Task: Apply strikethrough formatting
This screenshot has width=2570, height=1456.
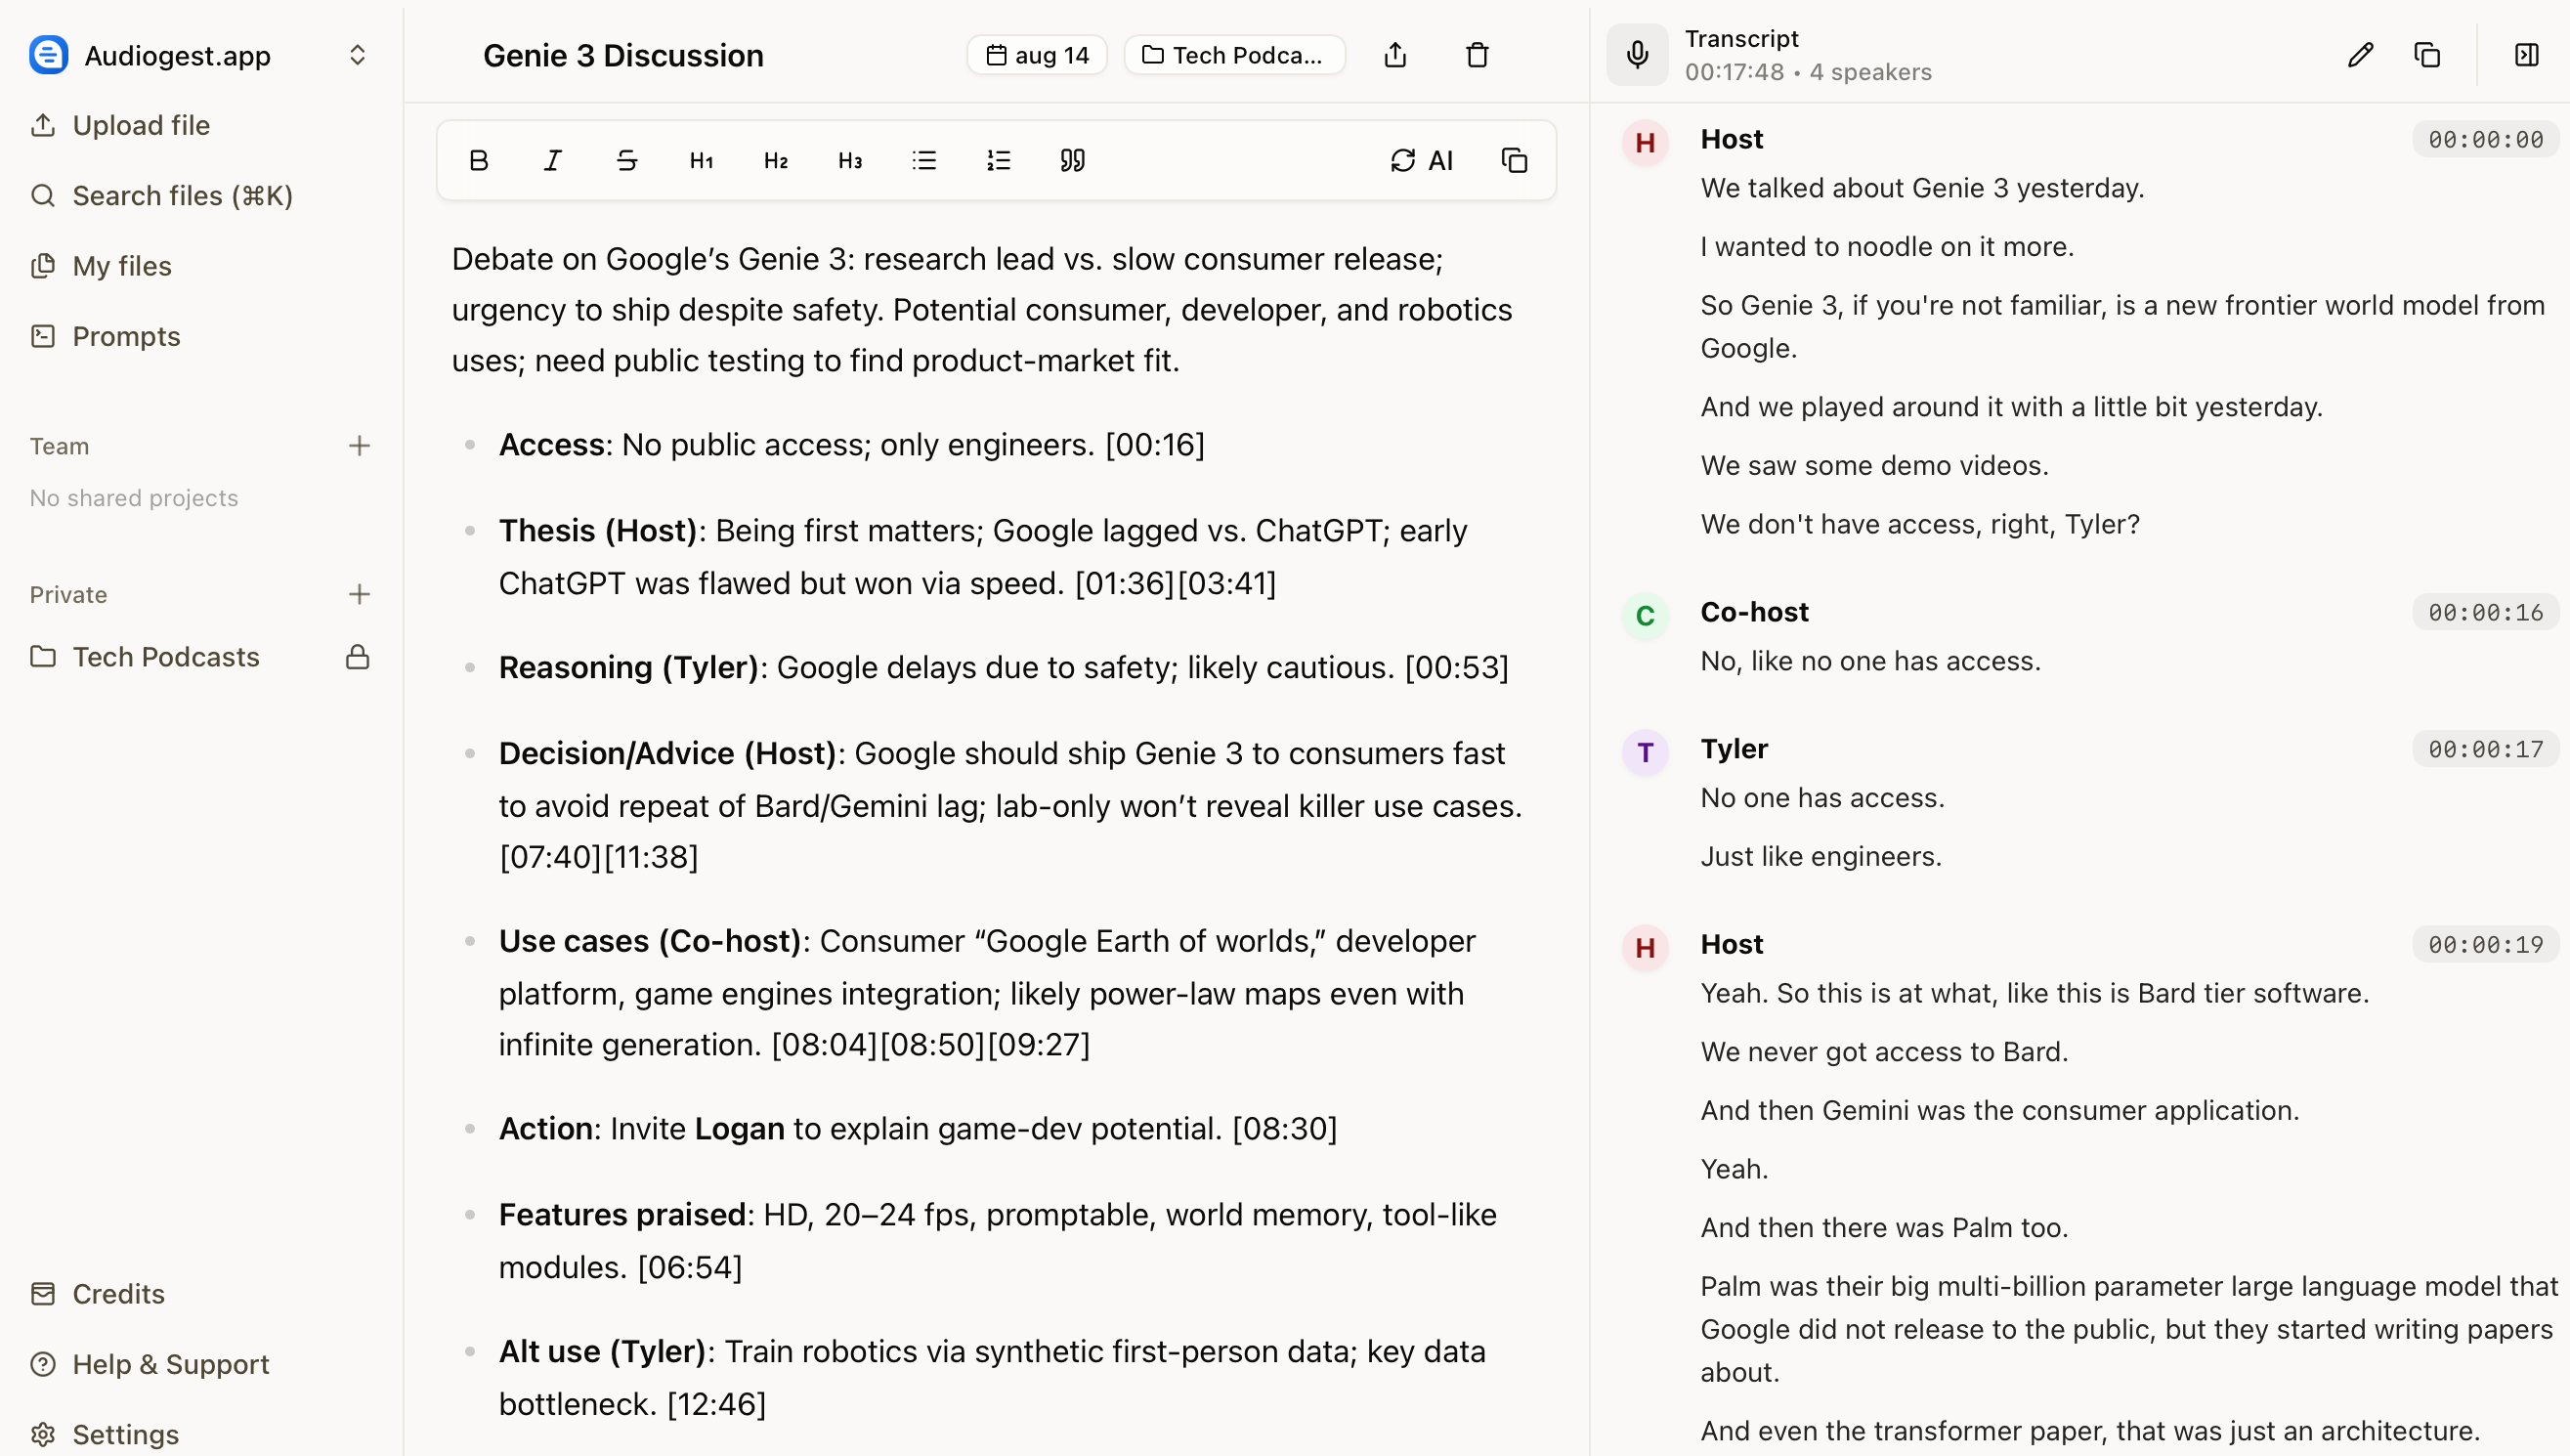Action: coord(627,160)
